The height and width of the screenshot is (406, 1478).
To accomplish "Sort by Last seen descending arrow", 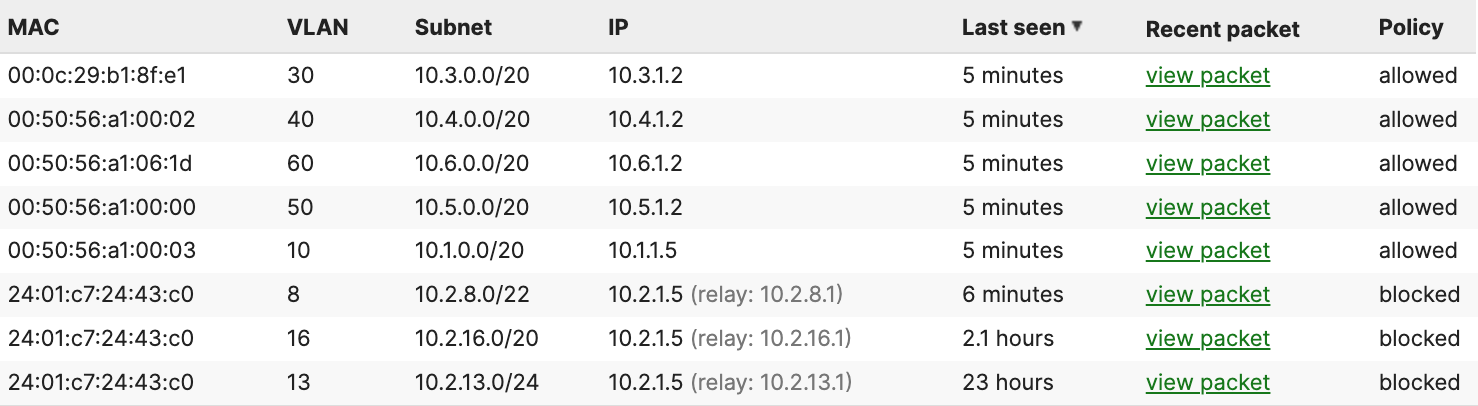I will [1077, 27].
